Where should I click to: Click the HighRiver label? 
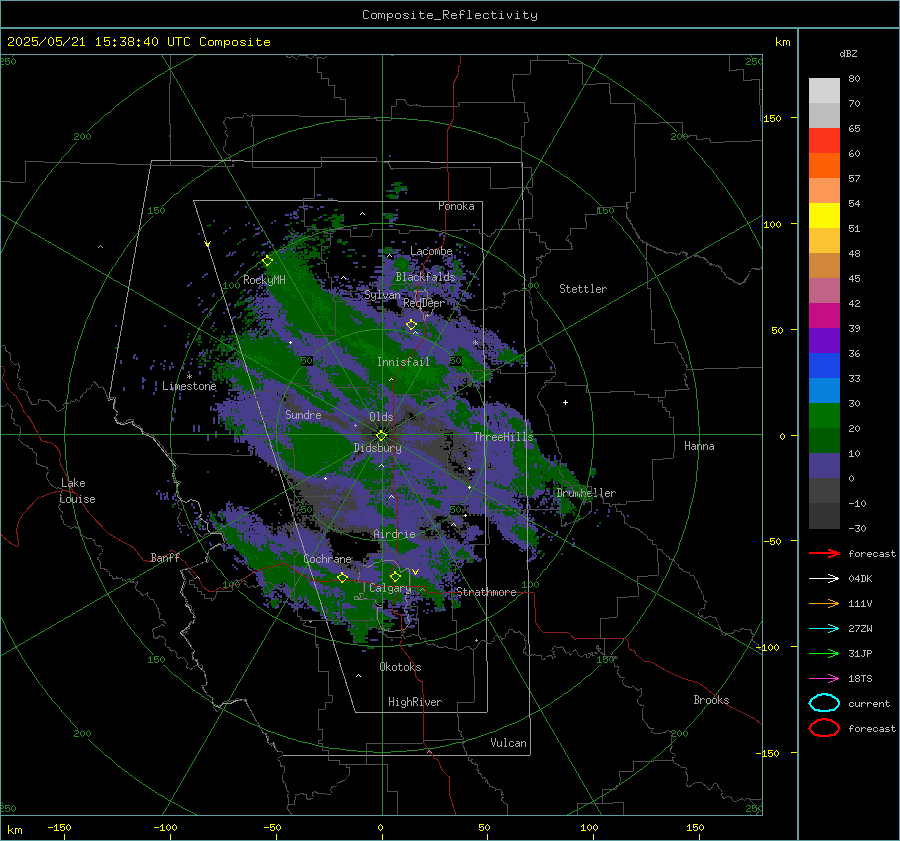(x=414, y=702)
